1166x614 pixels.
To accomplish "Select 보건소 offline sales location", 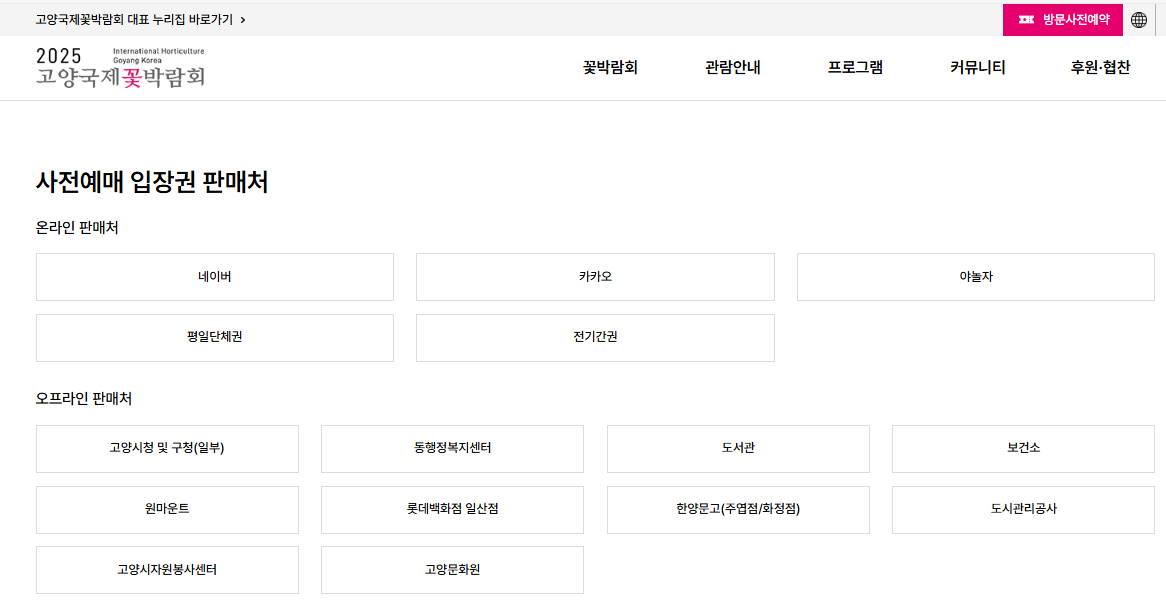I will [x=1022, y=449].
